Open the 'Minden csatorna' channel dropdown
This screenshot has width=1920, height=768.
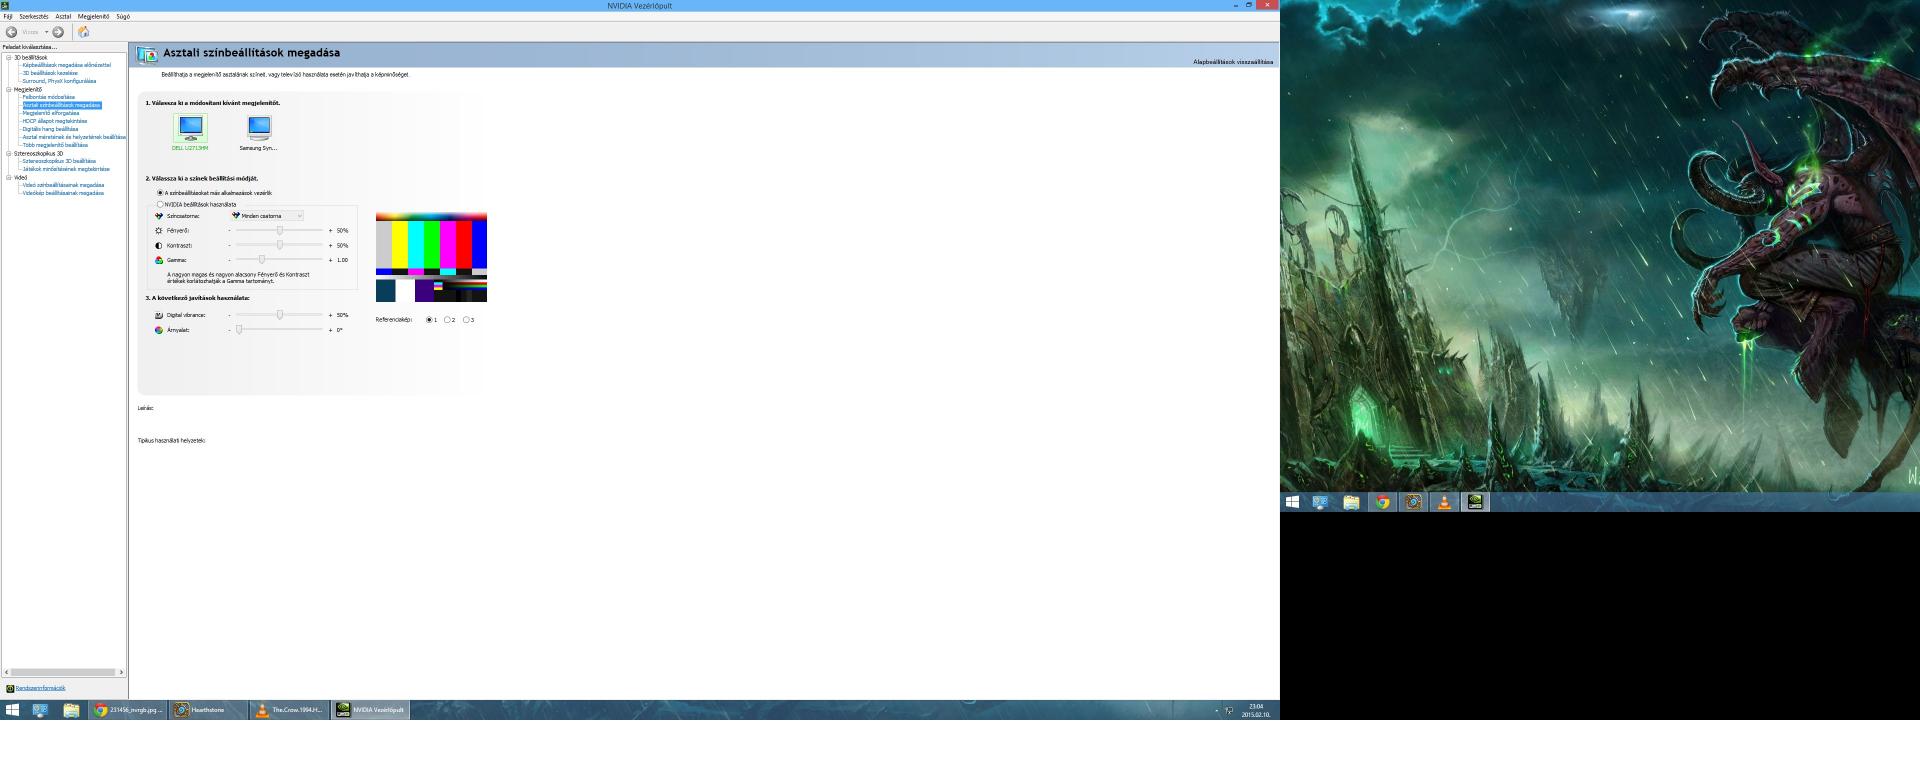point(267,216)
